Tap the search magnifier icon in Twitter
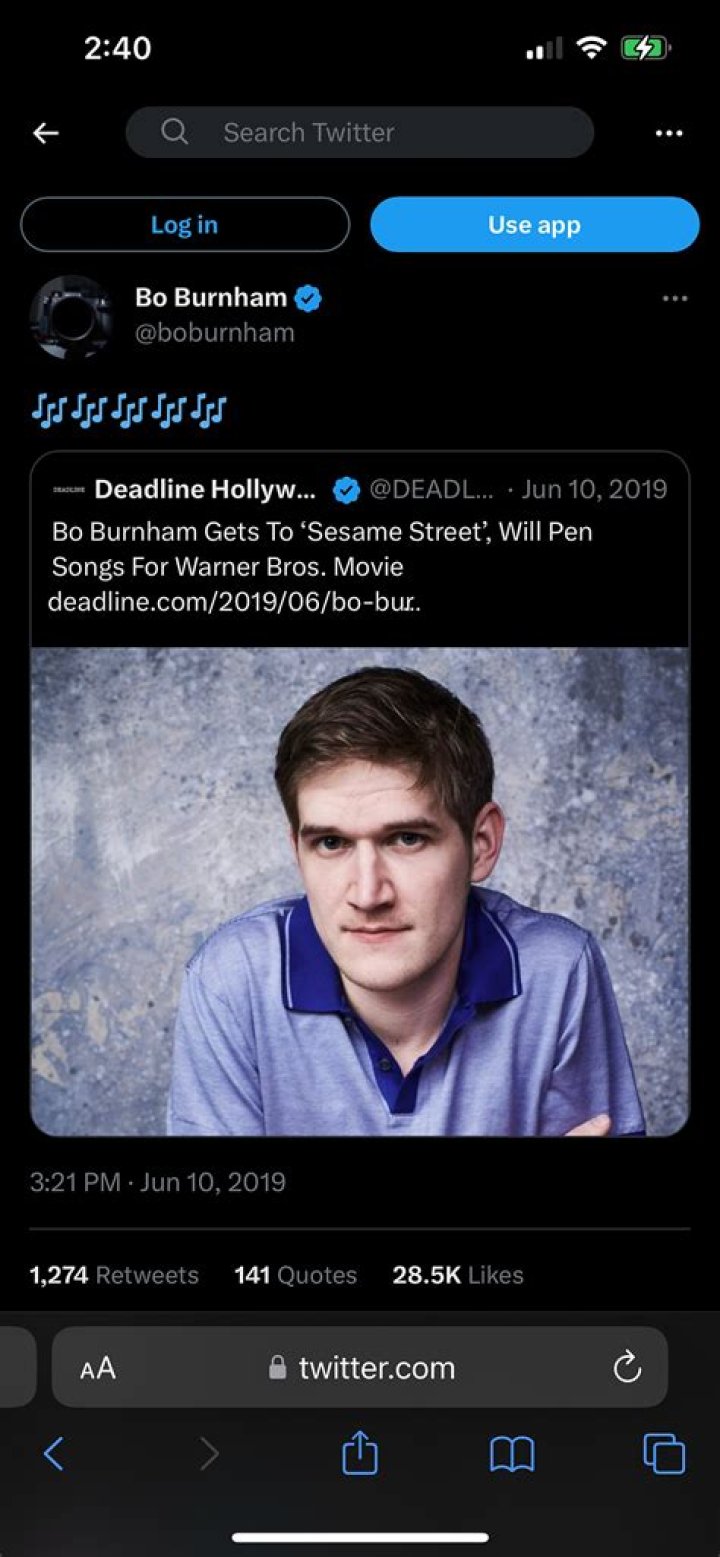Viewport: 720px width, 1557px height. (175, 132)
